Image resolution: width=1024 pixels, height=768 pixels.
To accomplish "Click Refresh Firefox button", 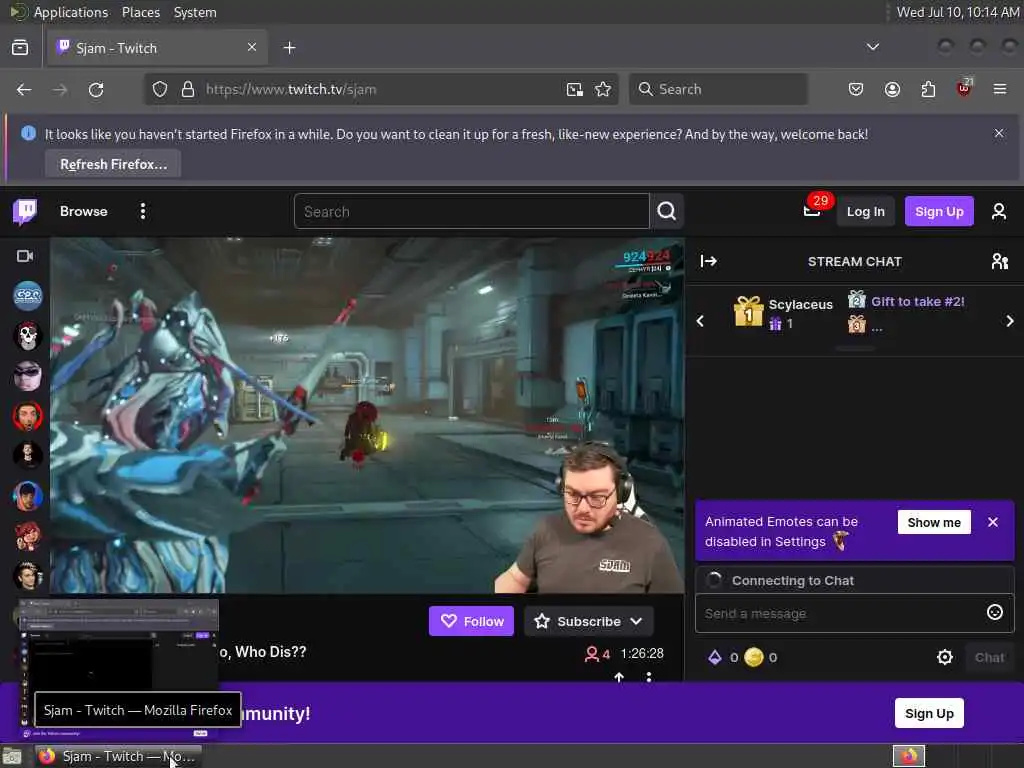I will click(x=113, y=164).
